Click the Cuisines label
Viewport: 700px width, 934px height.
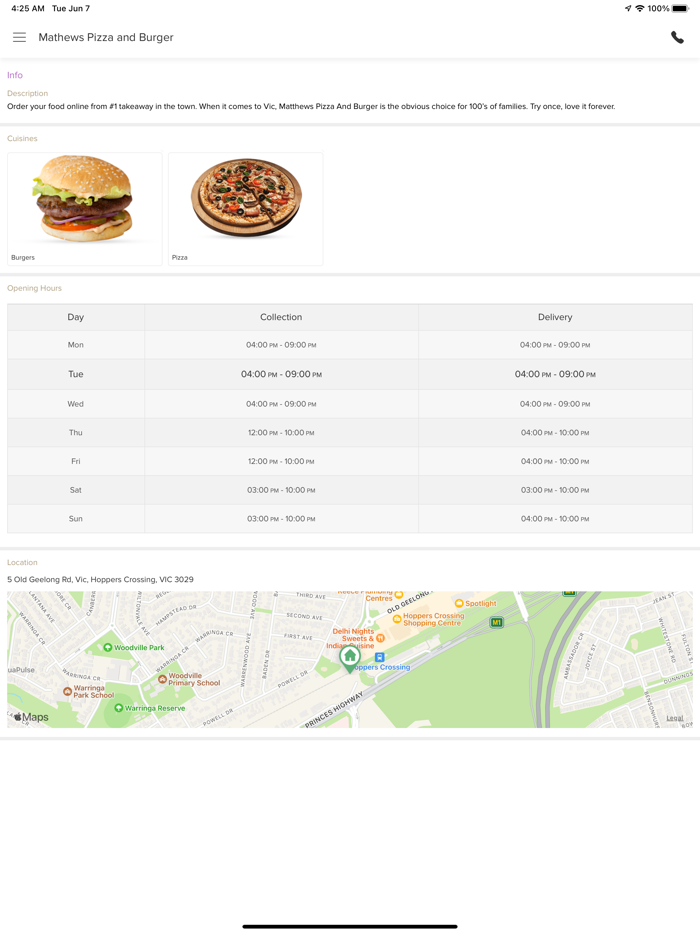pyautogui.click(x=22, y=138)
